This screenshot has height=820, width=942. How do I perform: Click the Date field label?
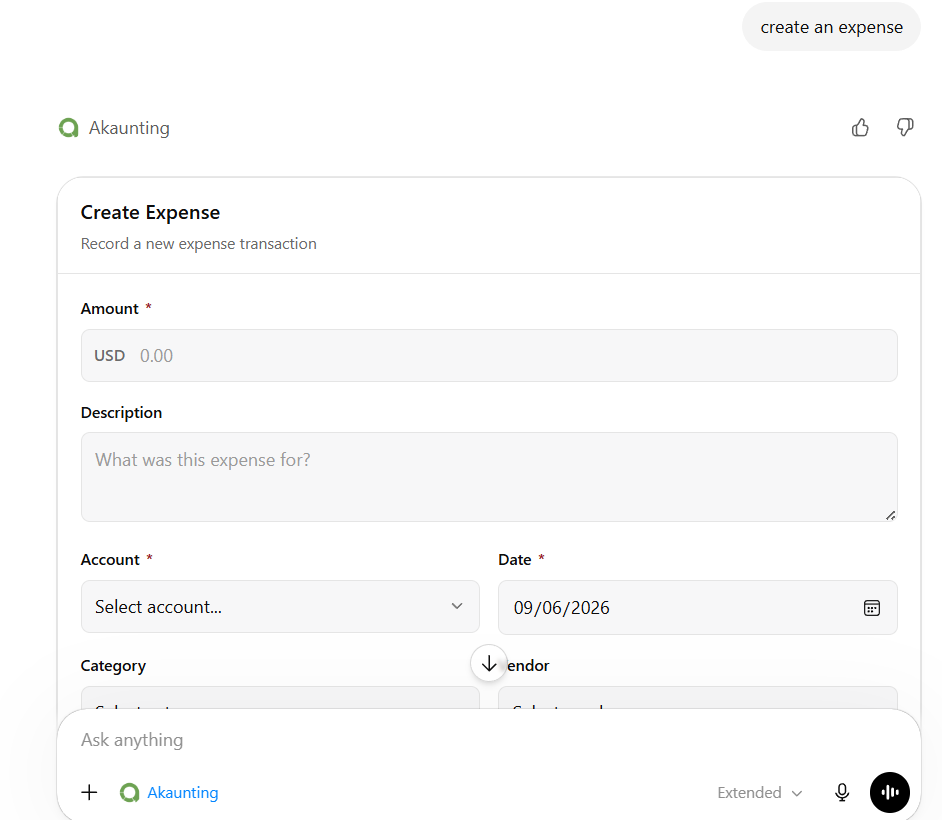pyautogui.click(x=515, y=560)
